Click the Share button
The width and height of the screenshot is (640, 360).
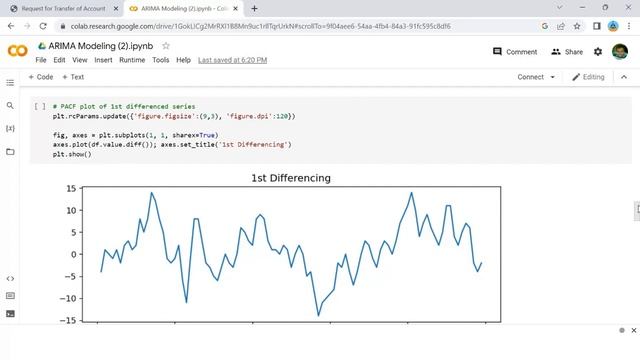pos(567,52)
